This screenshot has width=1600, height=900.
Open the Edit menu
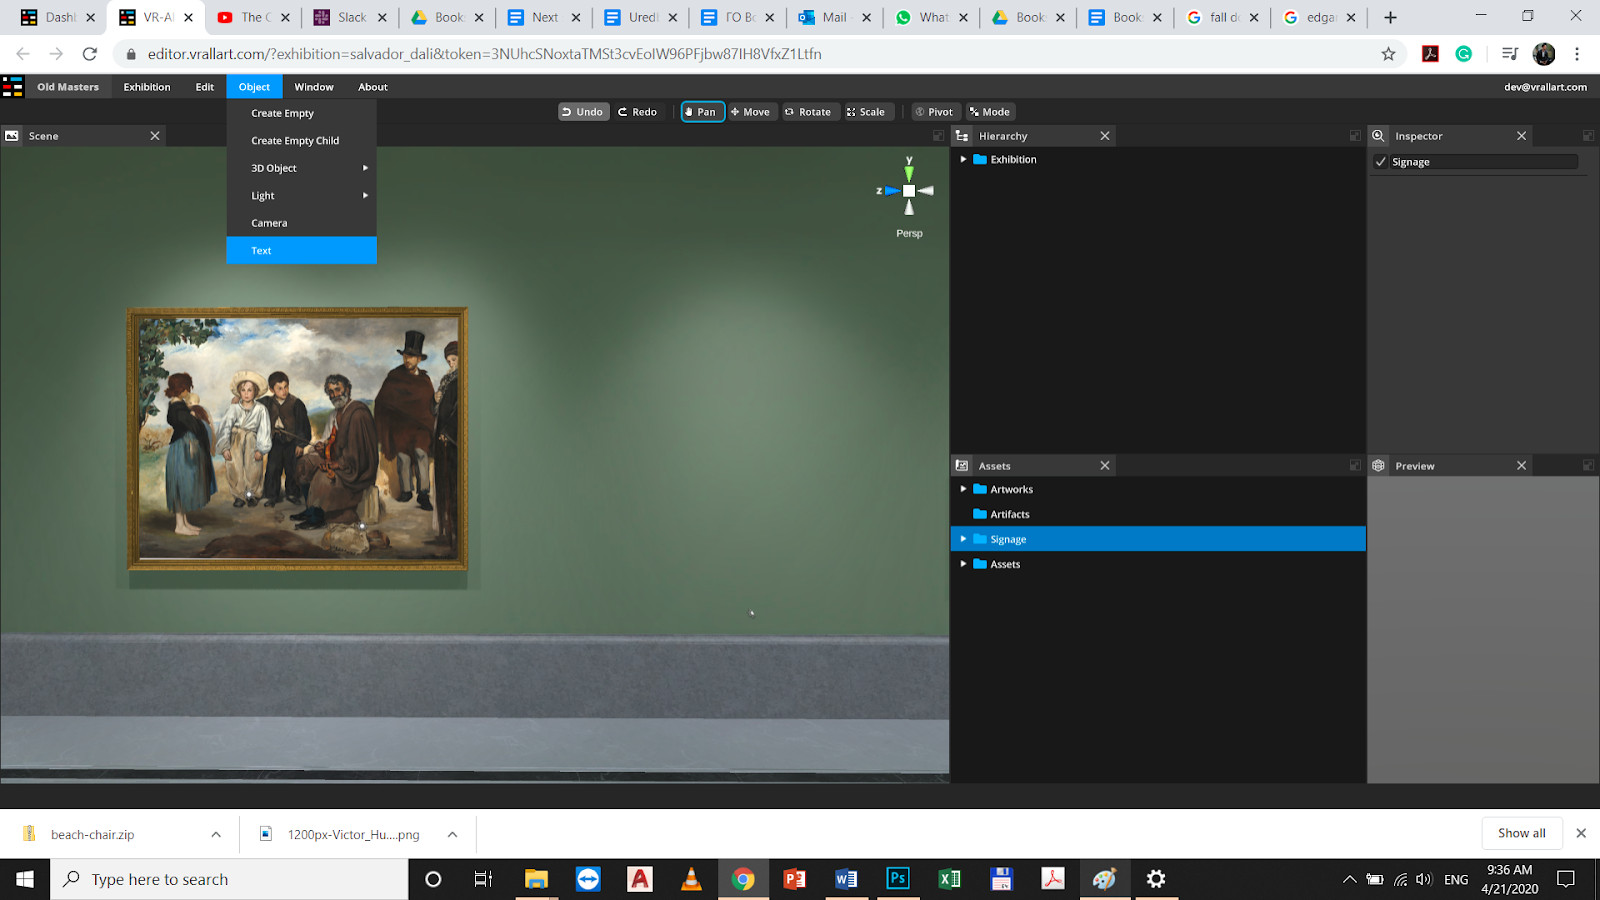coord(205,87)
